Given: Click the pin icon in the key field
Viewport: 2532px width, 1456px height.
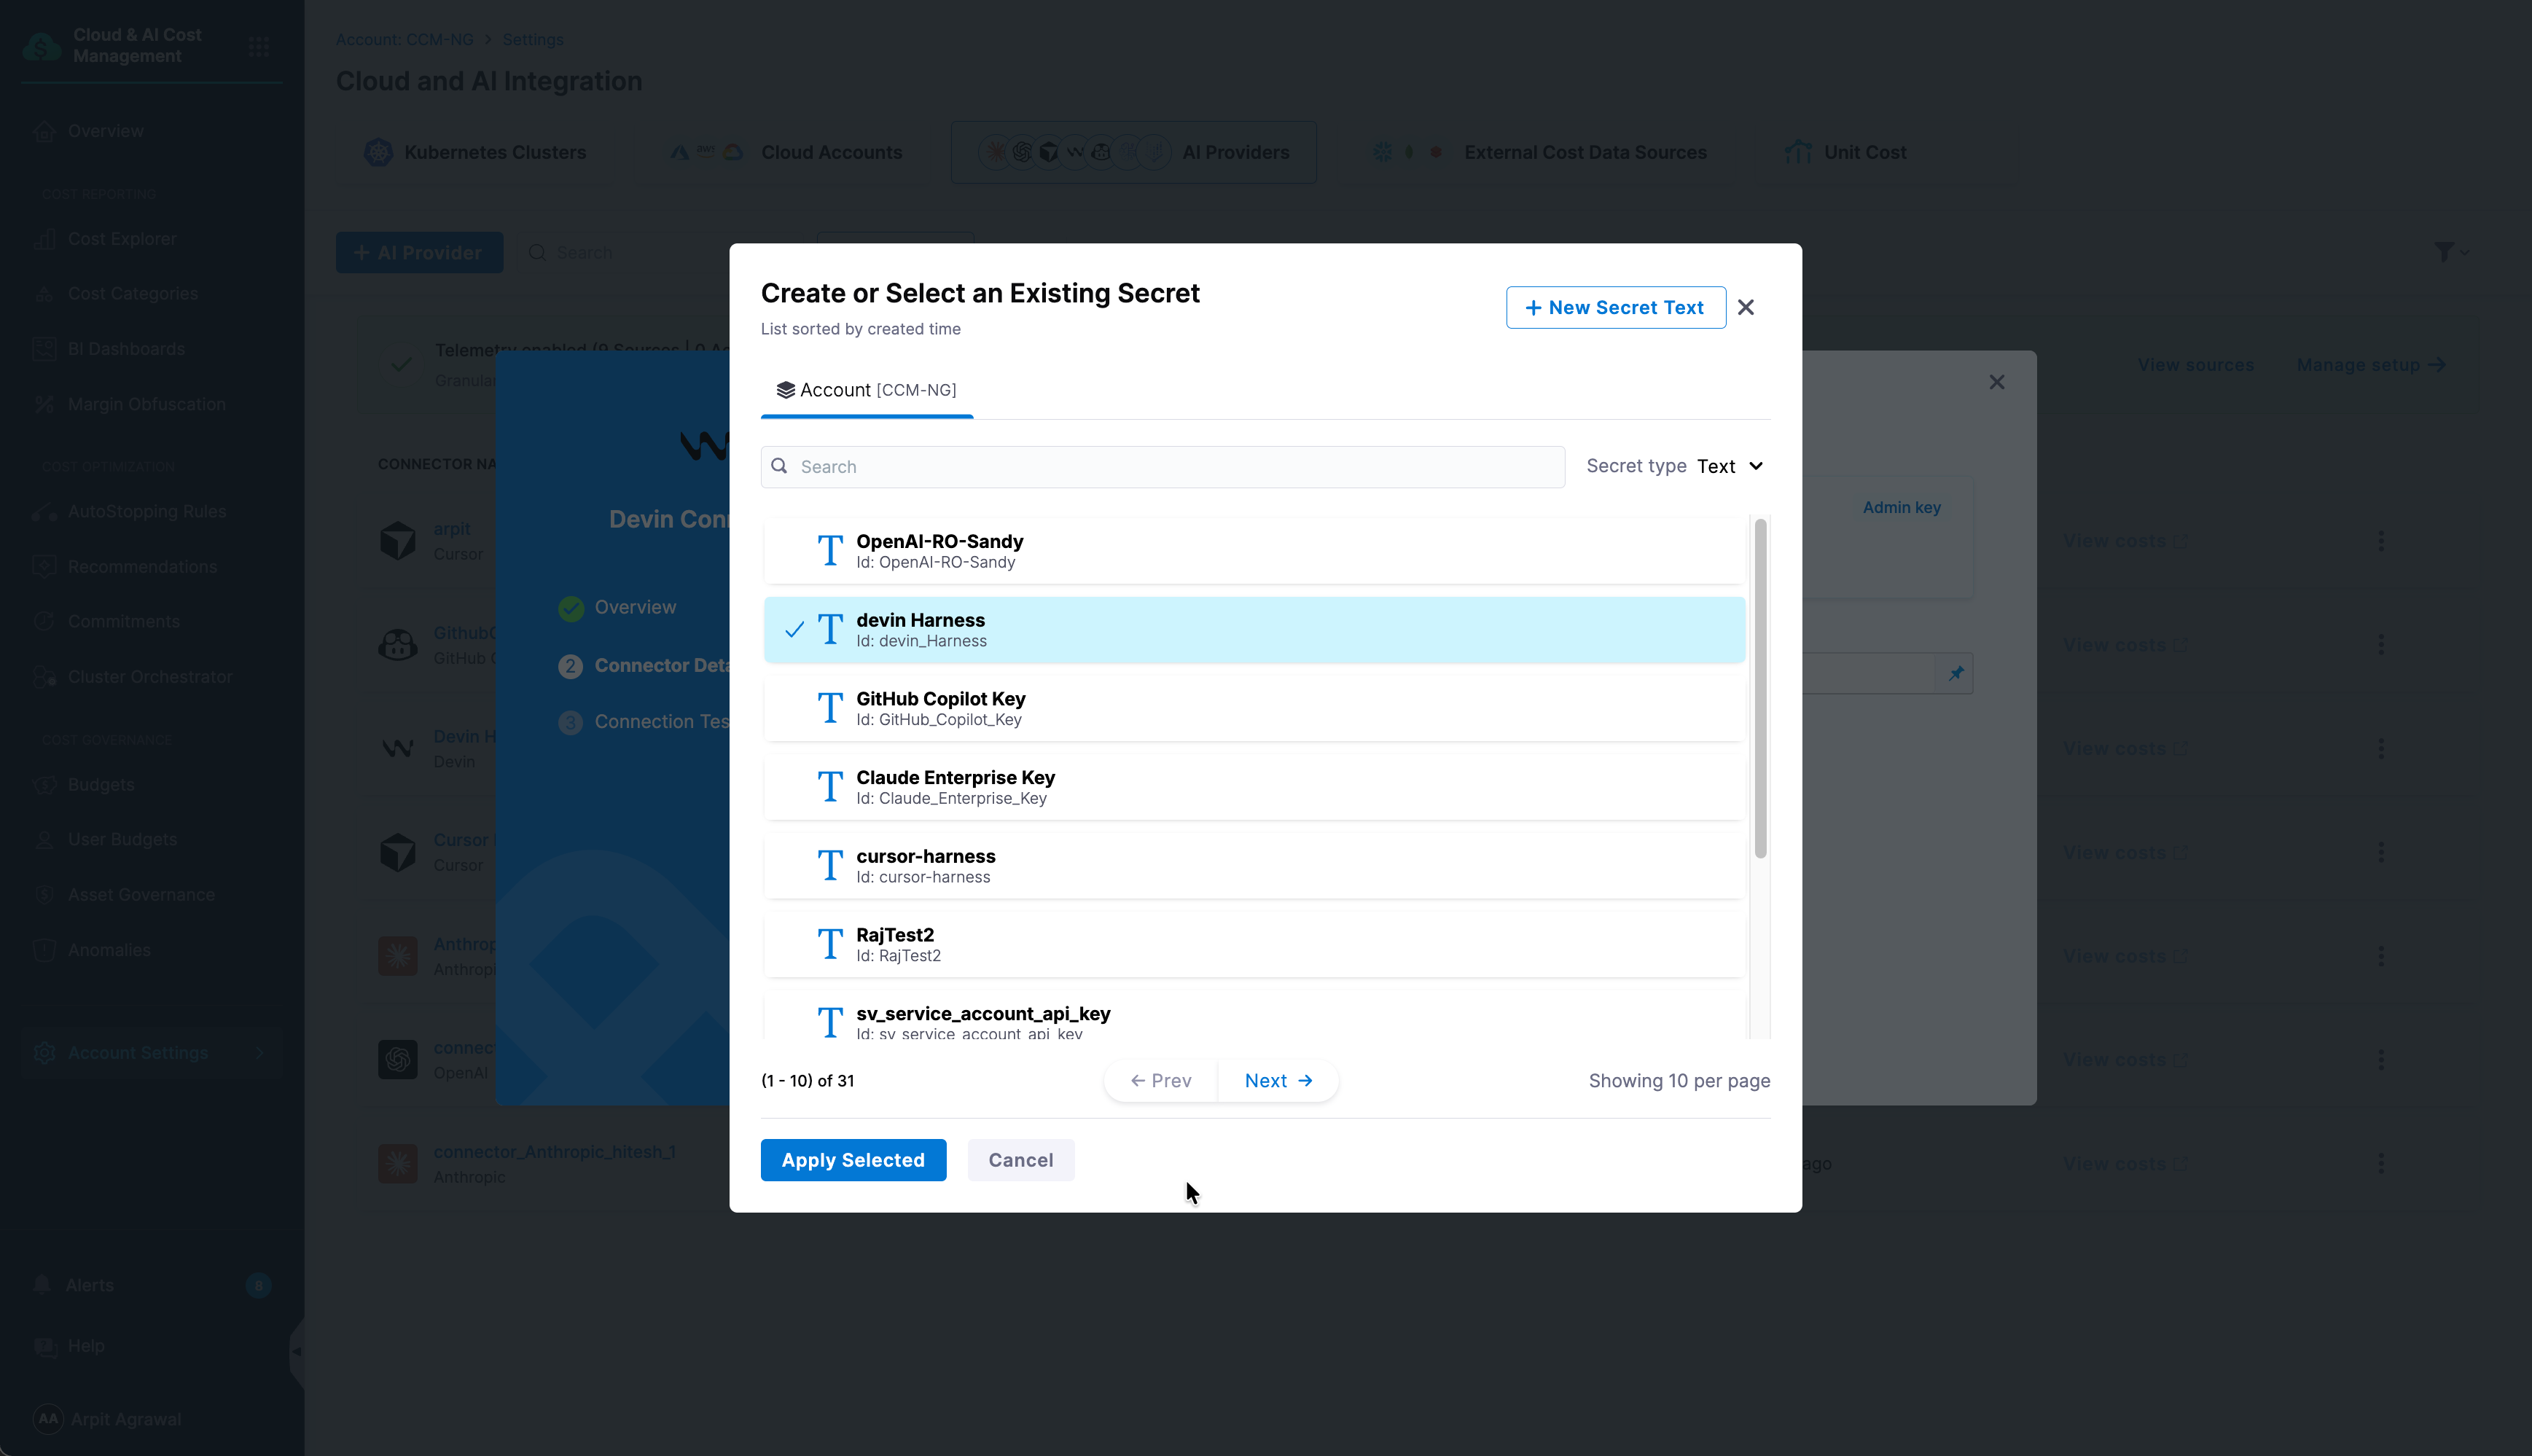Looking at the screenshot, I should click(1956, 674).
